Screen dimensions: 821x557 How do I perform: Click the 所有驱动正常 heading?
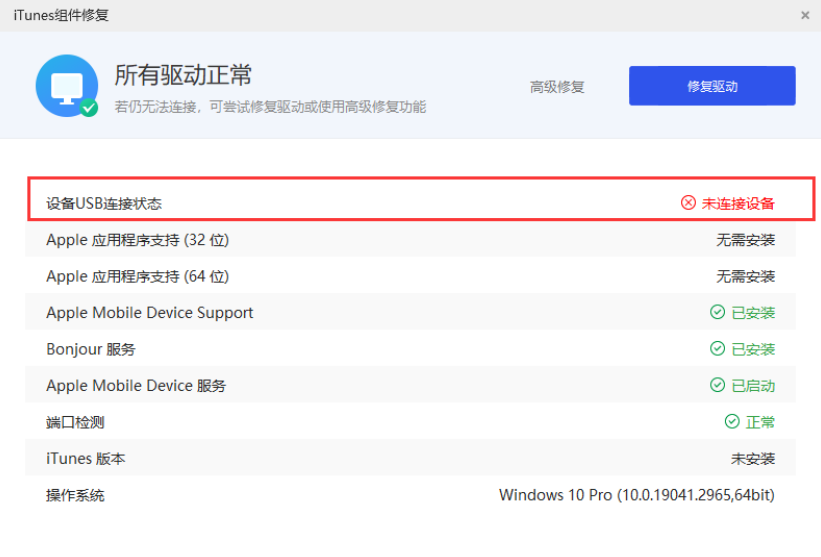click(x=183, y=75)
